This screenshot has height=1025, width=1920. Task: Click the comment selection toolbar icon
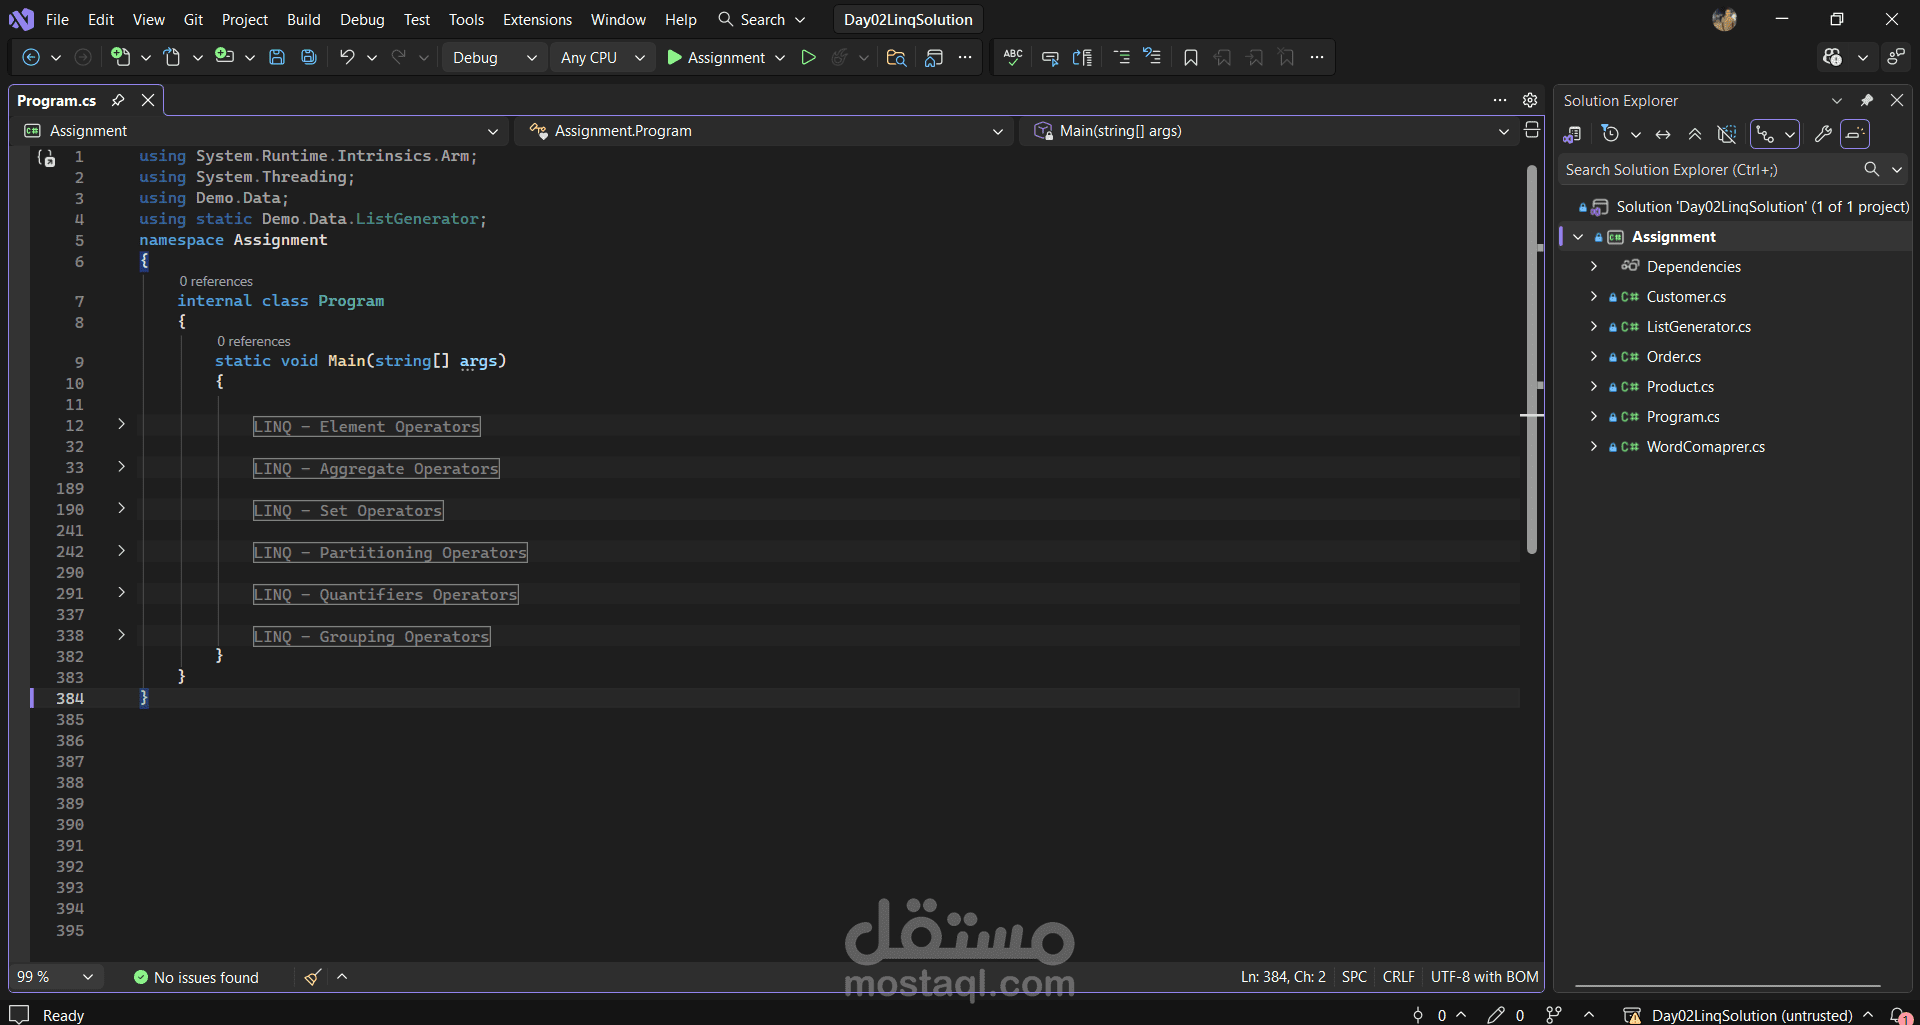[1050, 58]
